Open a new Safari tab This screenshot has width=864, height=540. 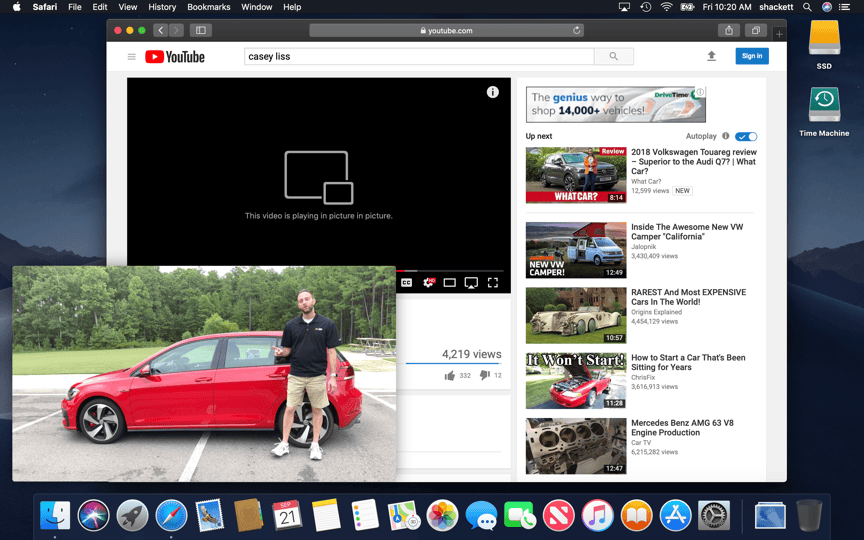[x=779, y=34]
